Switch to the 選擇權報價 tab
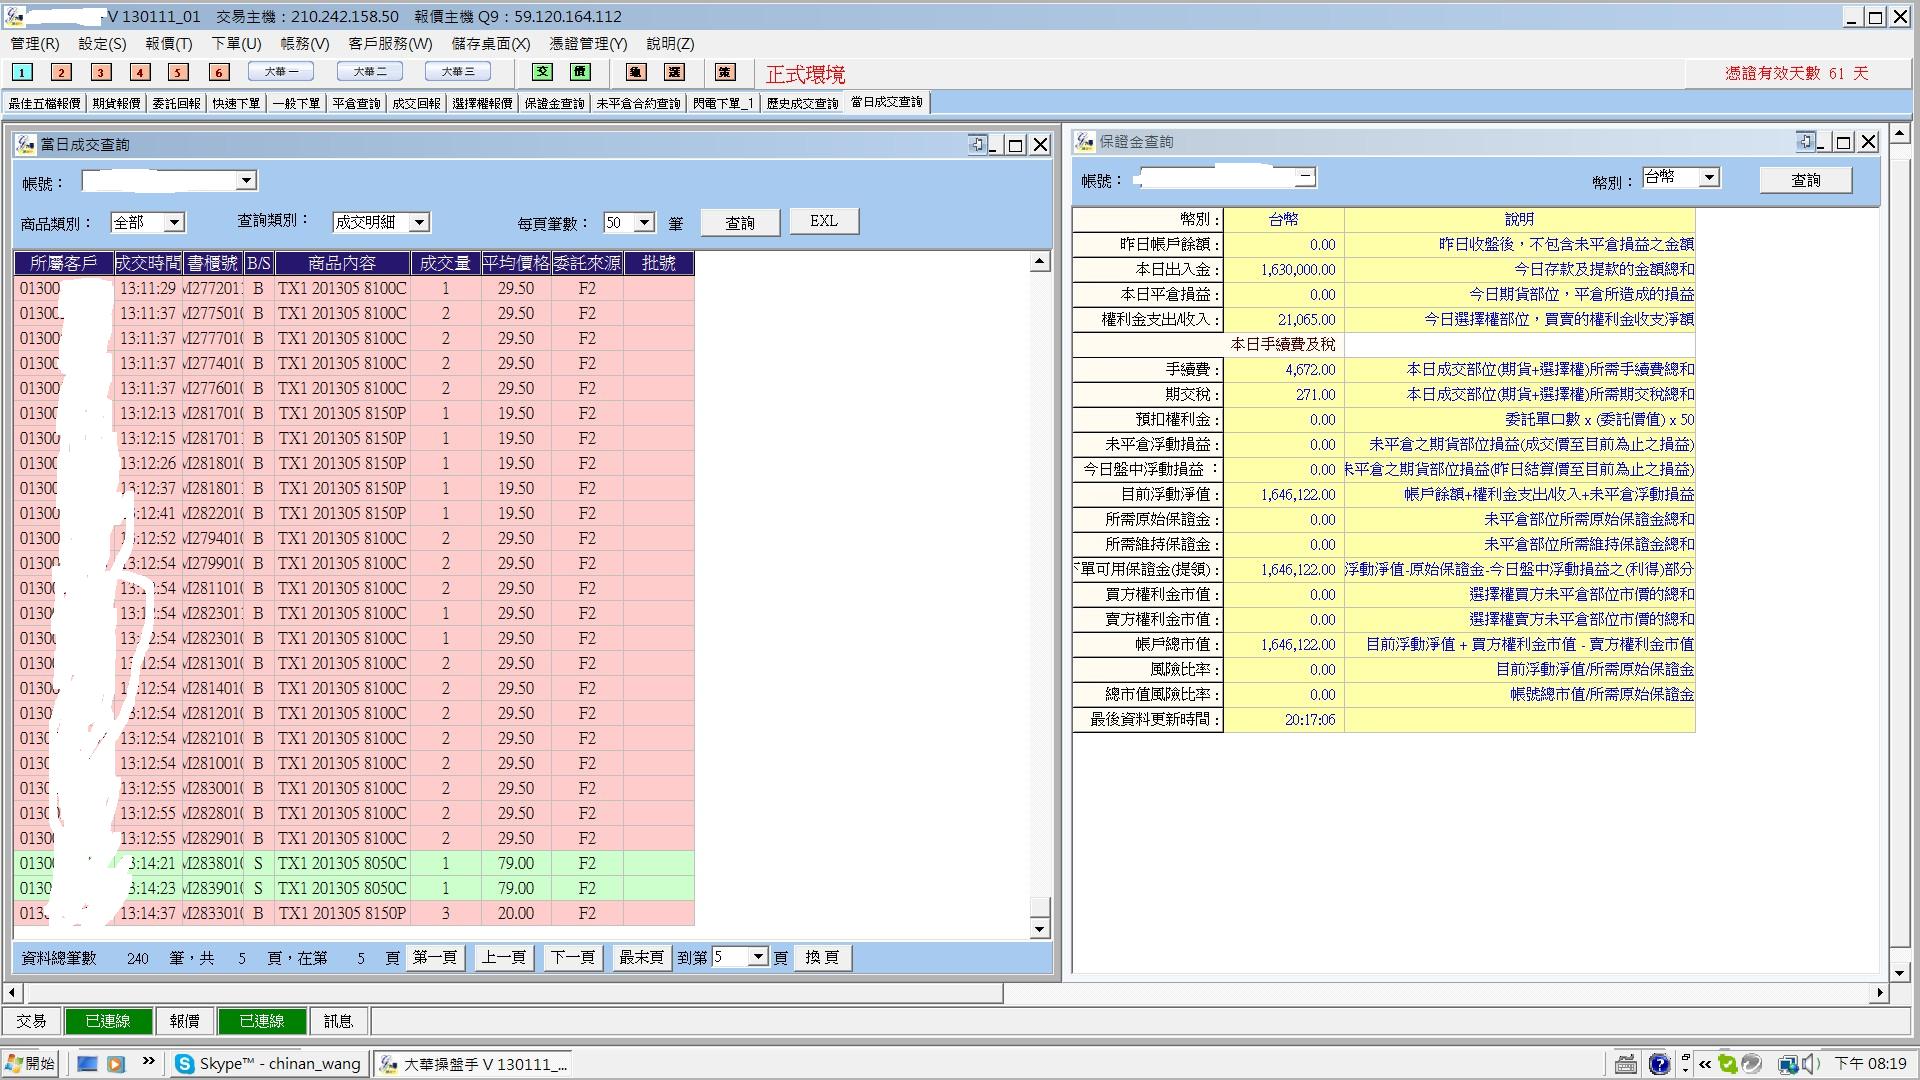Screen dimensions: 1920x1080 click(482, 103)
